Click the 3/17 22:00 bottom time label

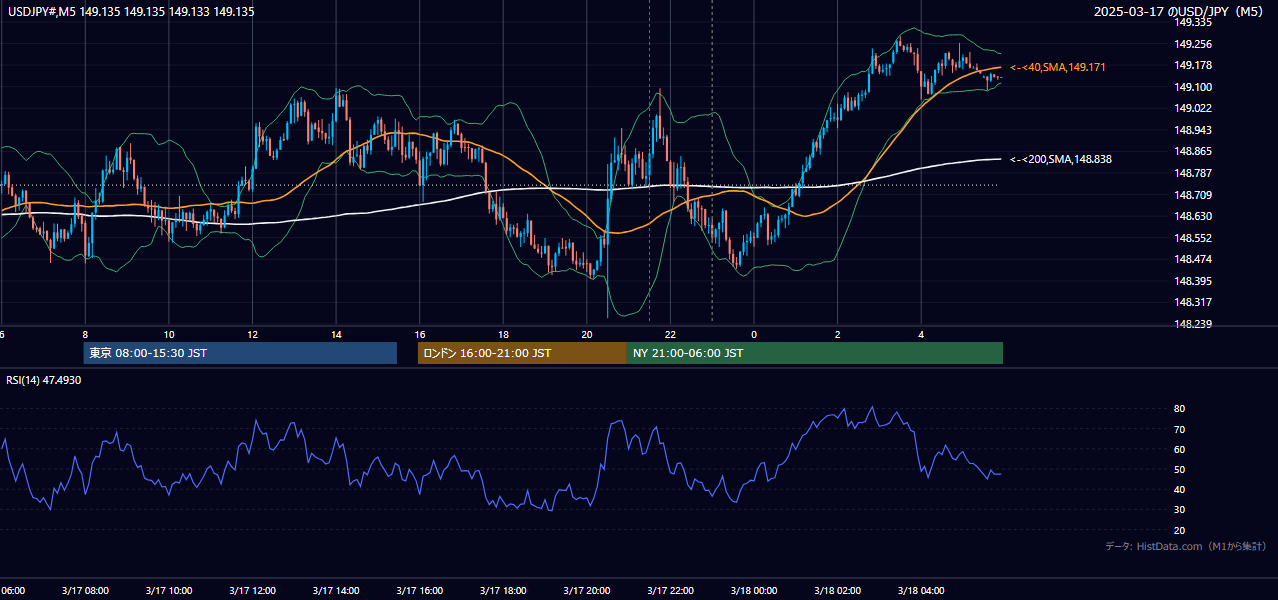click(x=670, y=591)
